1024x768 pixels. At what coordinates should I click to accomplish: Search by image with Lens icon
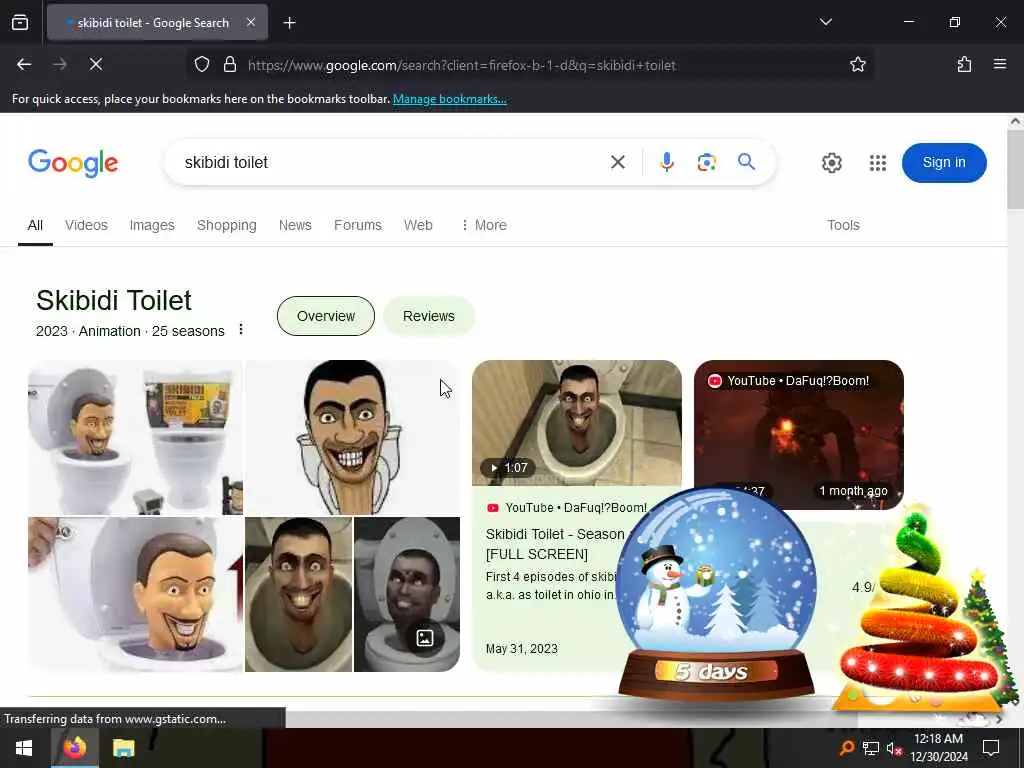707,162
